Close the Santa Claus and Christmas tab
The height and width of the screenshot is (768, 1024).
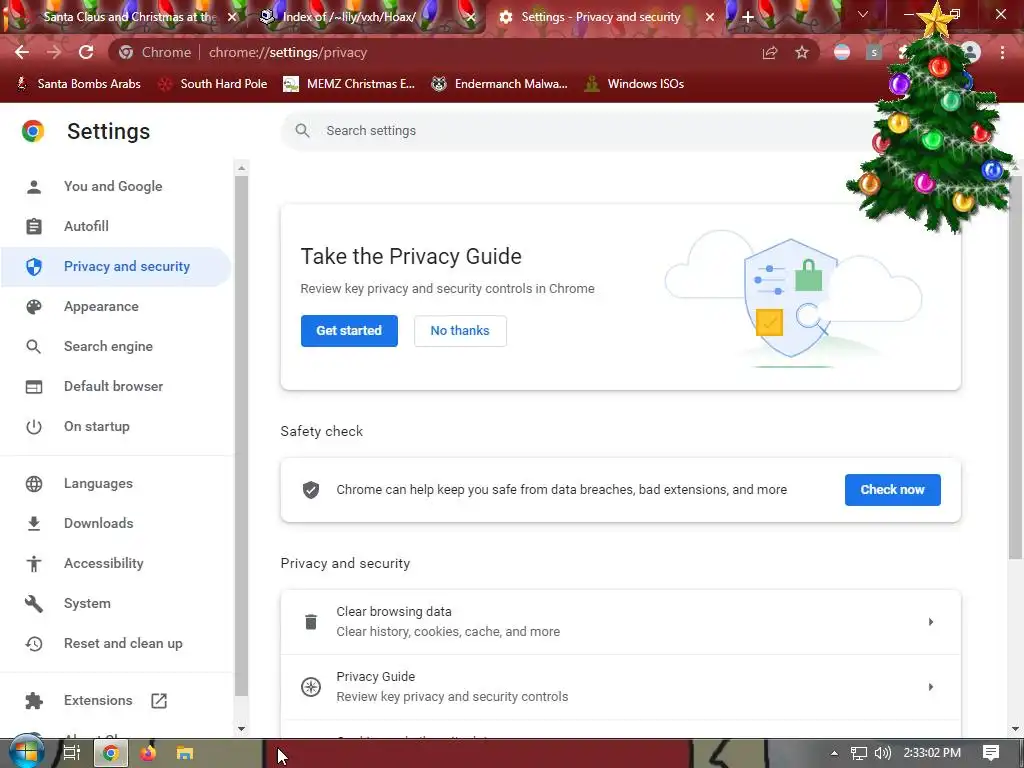[x=232, y=17]
